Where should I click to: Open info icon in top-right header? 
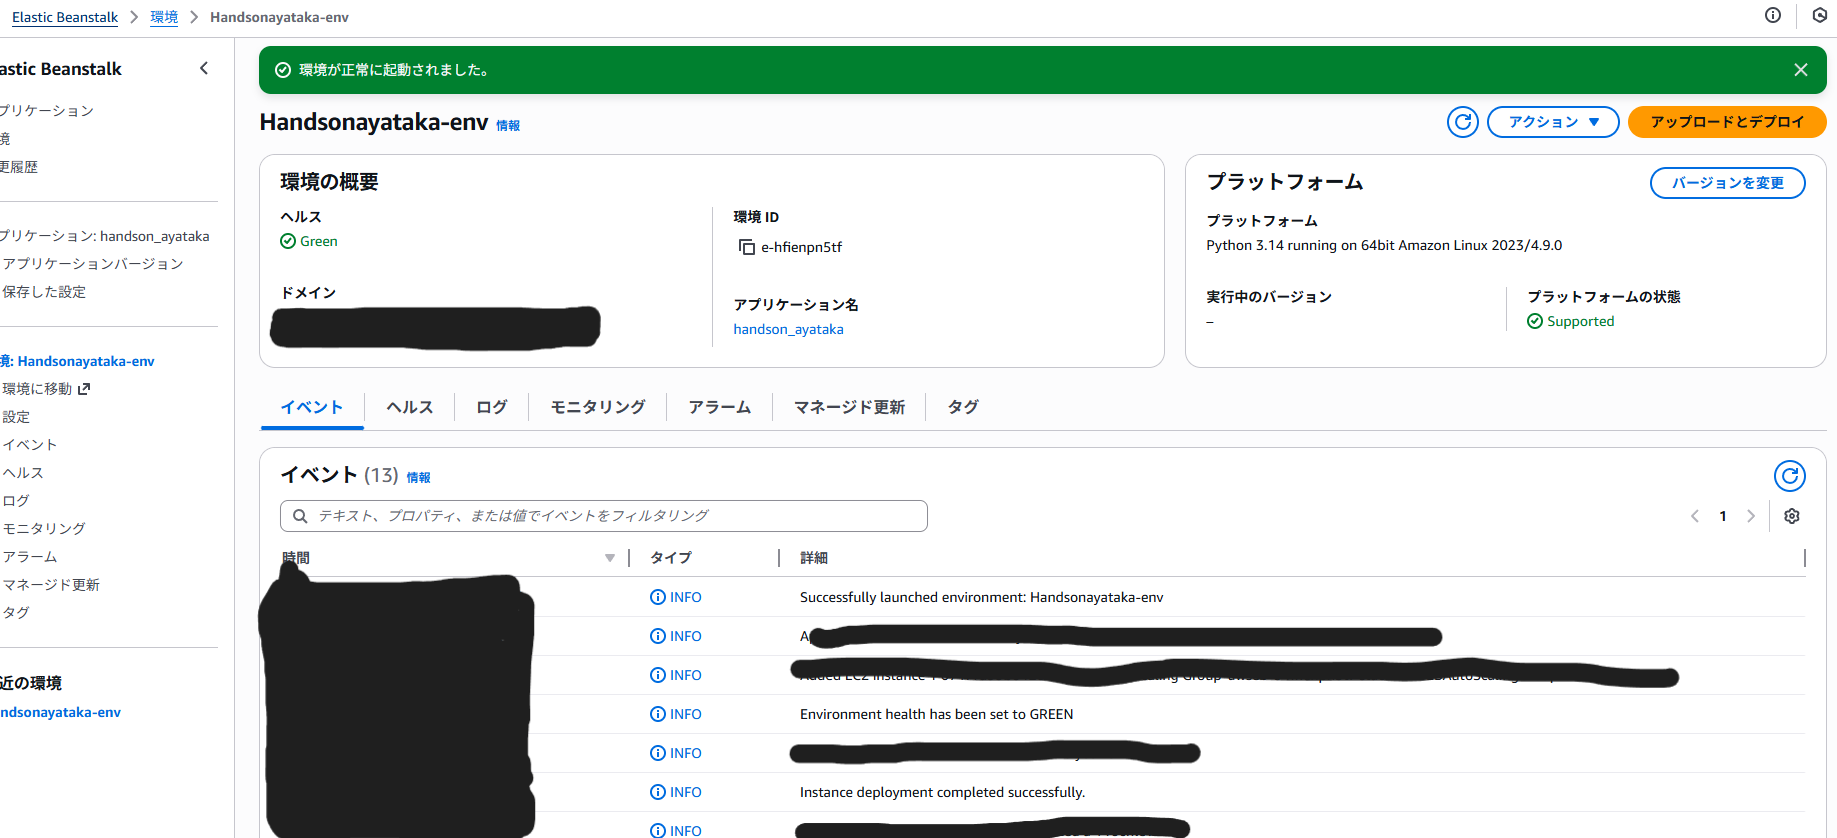pos(1773,15)
